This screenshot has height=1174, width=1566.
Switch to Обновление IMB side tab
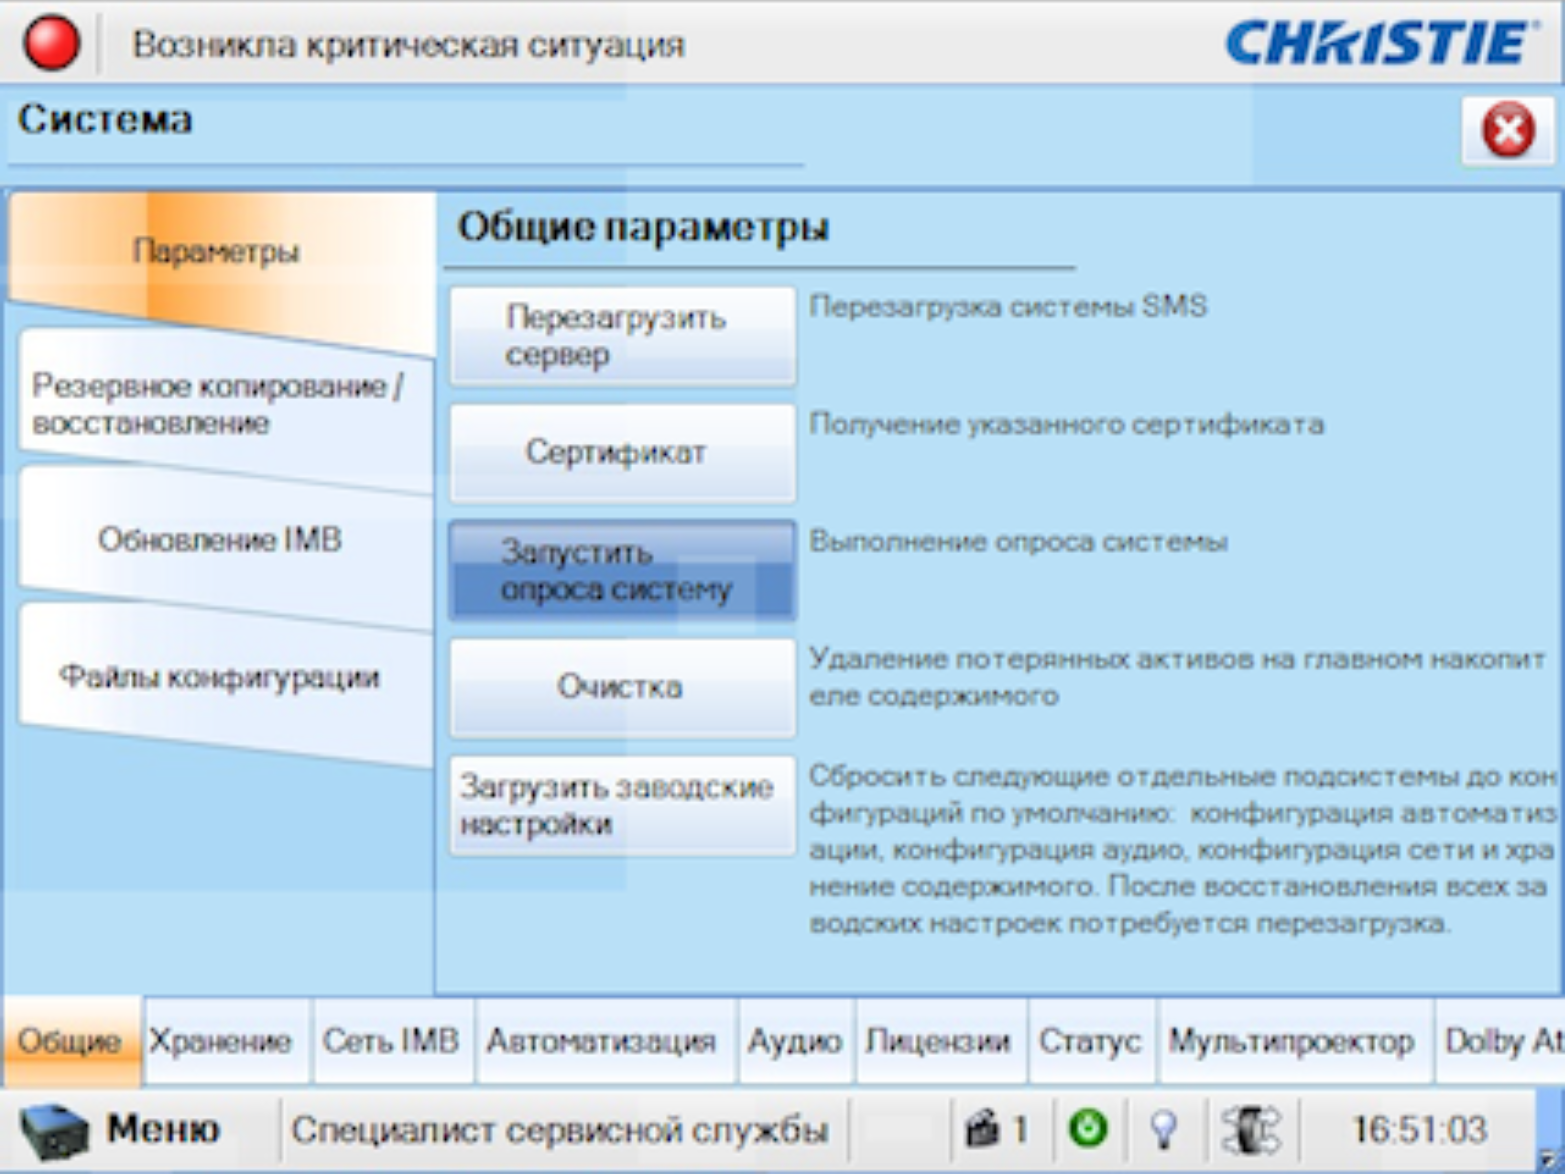click(x=220, y=541)
